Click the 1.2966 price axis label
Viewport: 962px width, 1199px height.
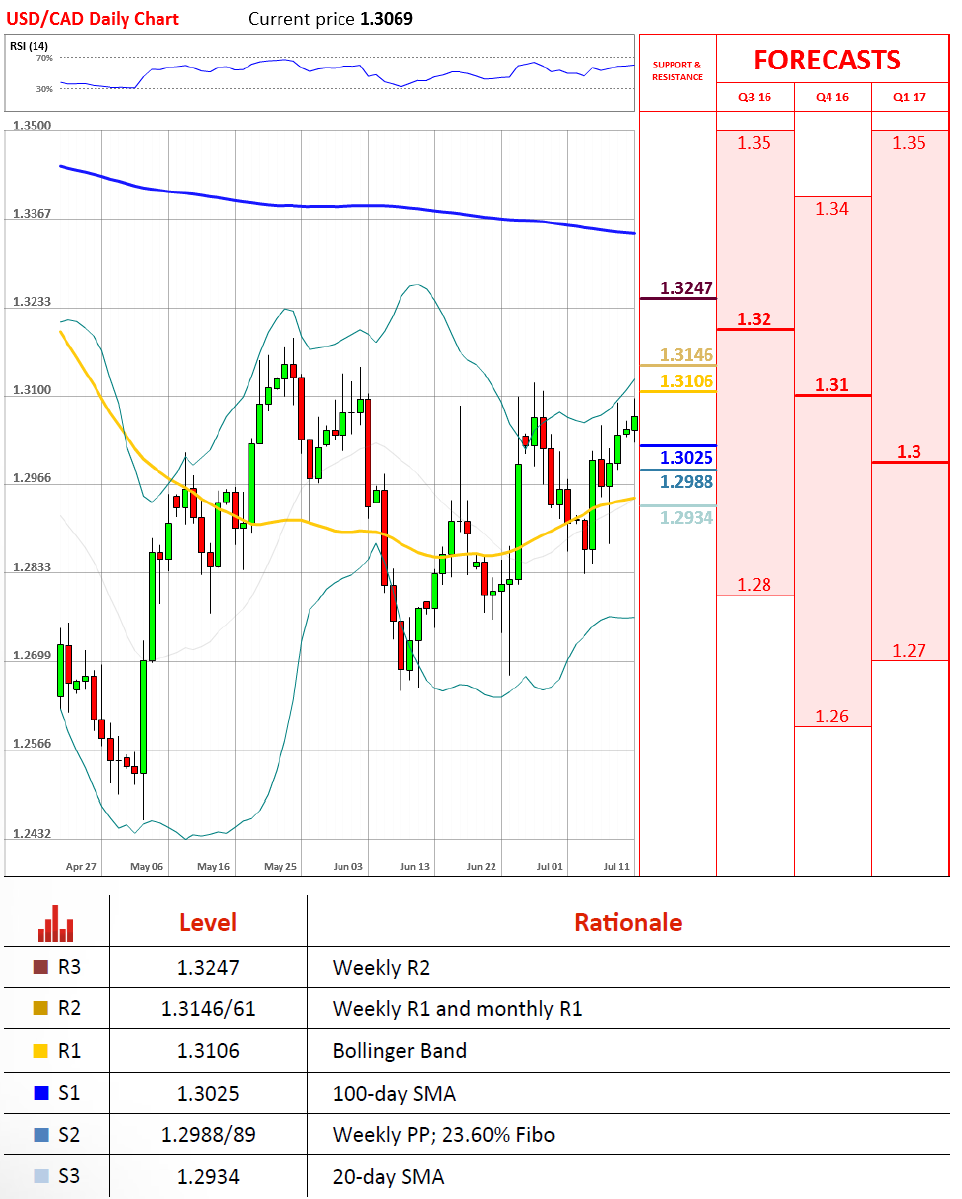pos(32,478)
